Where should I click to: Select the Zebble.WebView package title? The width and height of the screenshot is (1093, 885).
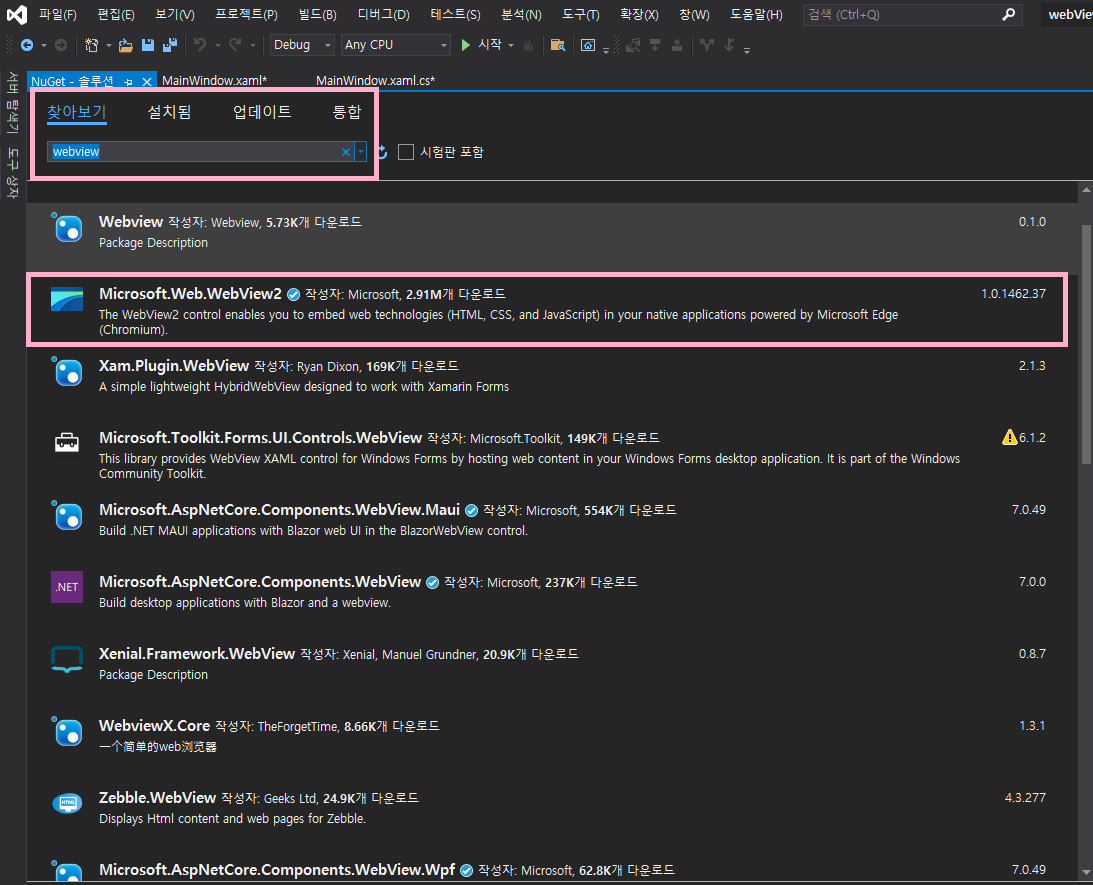[x=158, y=797]
